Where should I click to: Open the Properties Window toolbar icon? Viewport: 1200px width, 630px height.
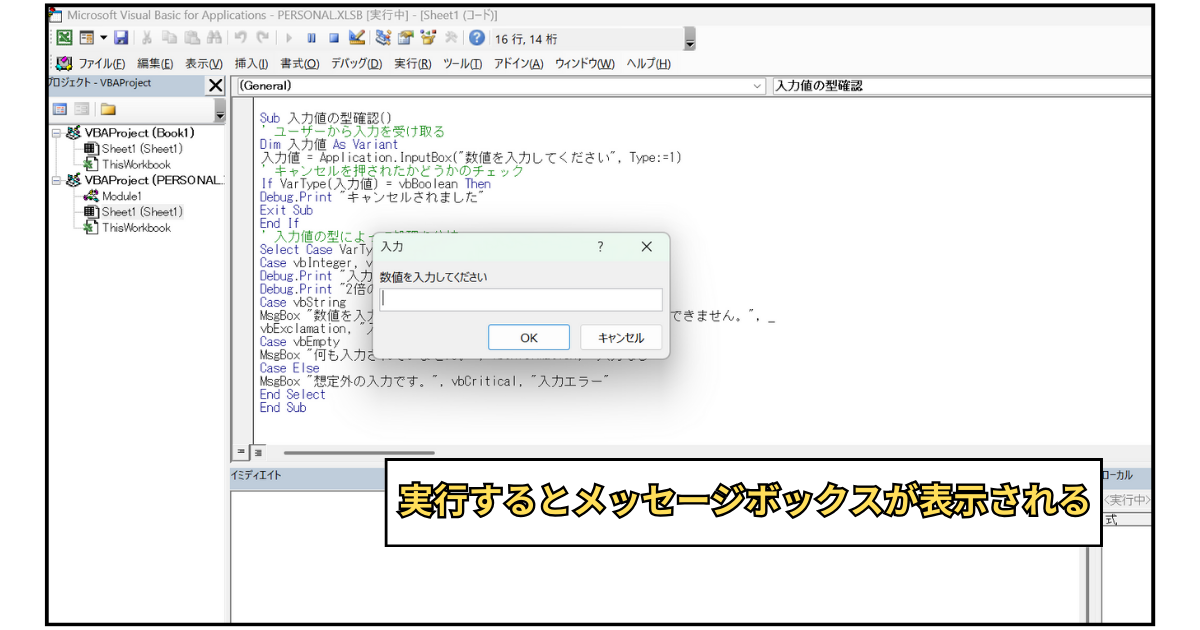406,38
